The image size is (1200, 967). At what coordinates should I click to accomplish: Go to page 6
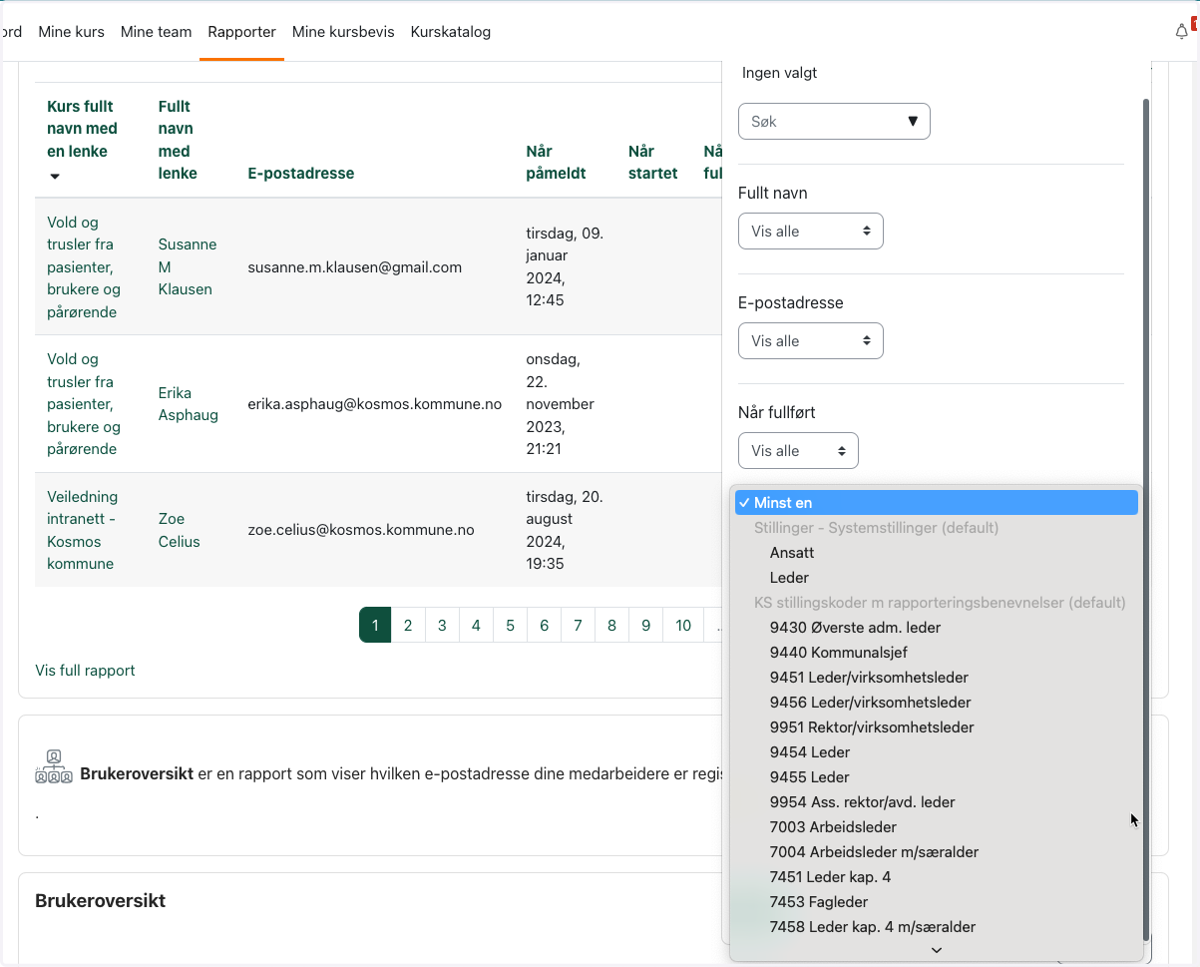544,625
